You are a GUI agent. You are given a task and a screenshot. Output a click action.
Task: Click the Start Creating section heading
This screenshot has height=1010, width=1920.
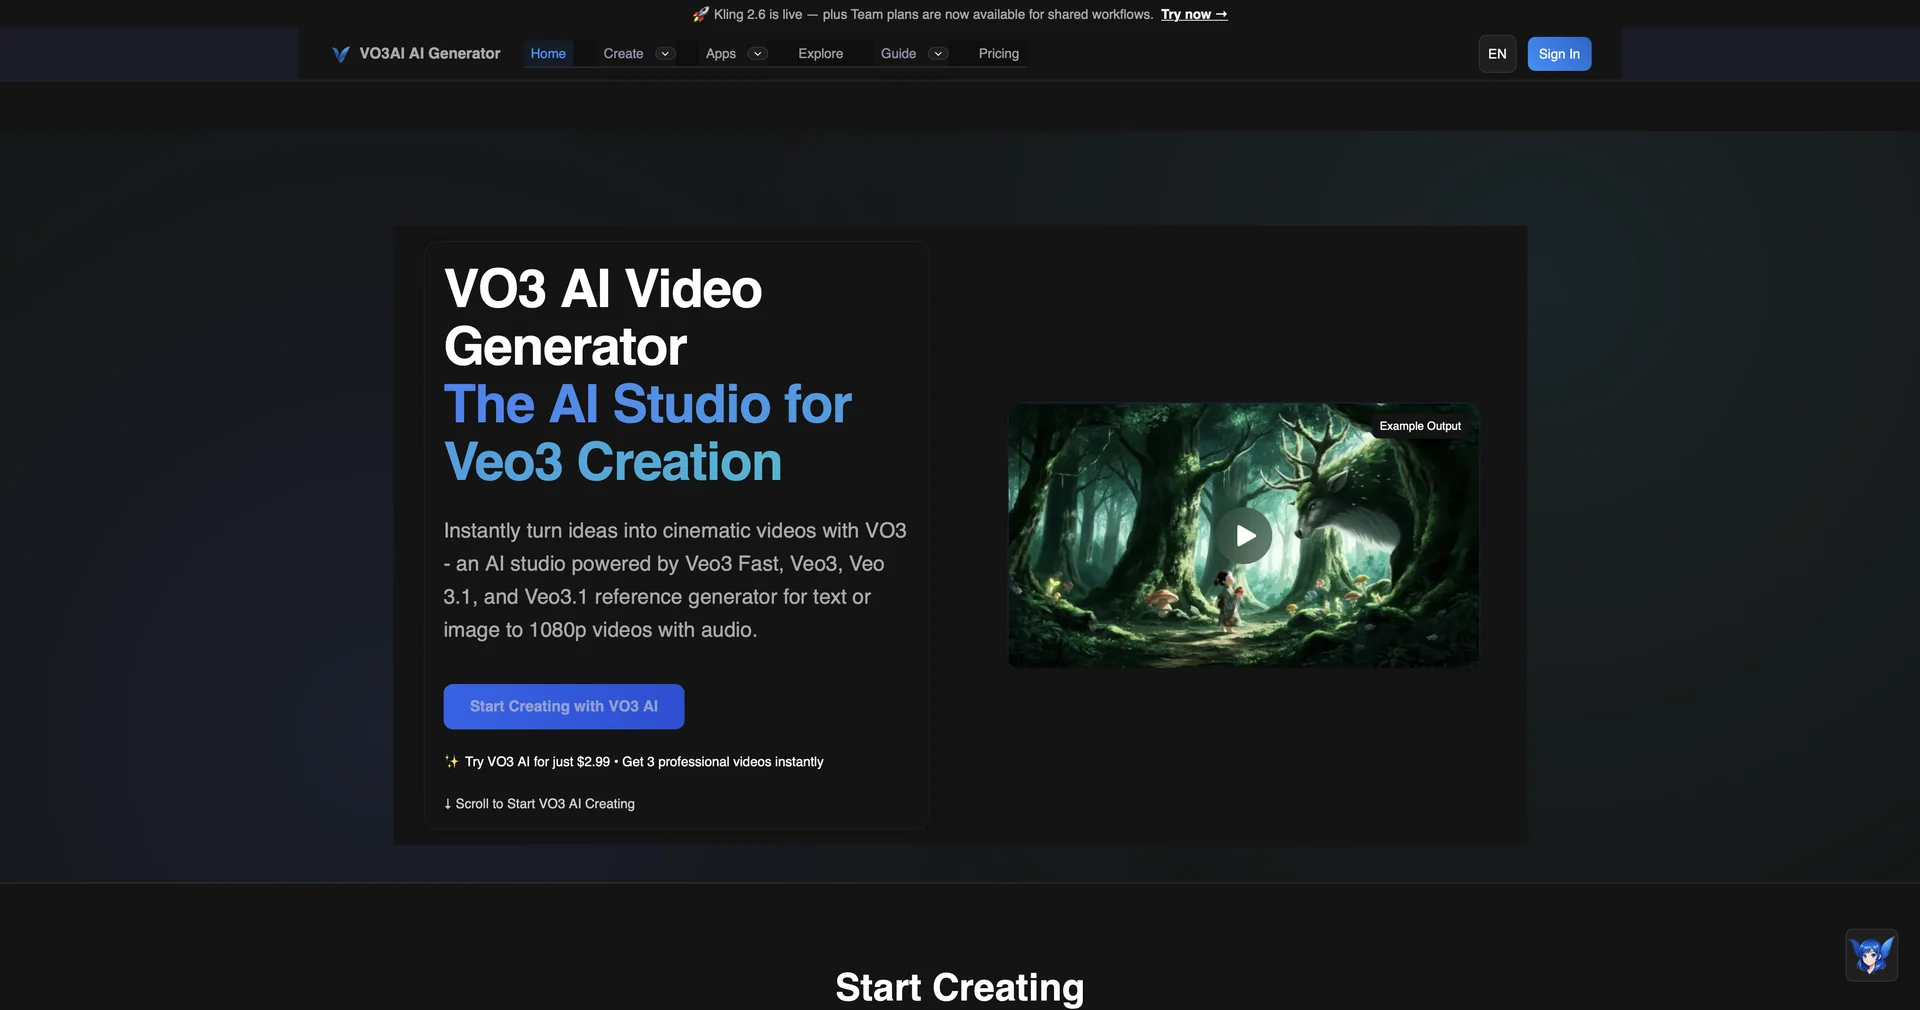[960, 988]
